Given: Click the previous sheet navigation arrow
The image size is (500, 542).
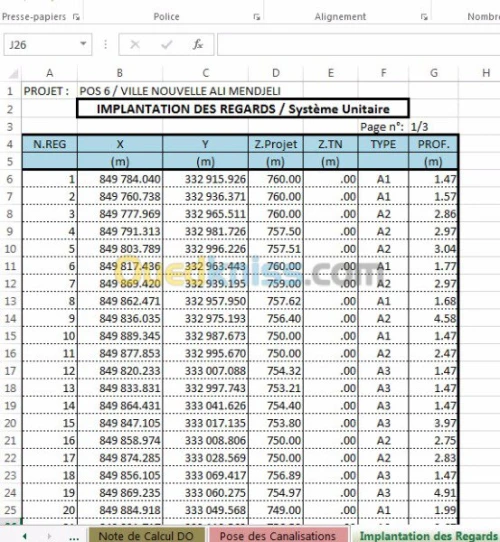Looking at the screenshot, I should [25, 536].
